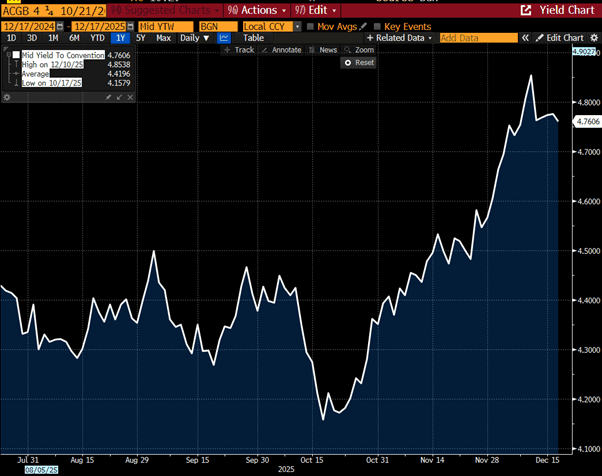Screen dimensions: 602x476
Task: Select the 3D range tab
Action: 32,38
